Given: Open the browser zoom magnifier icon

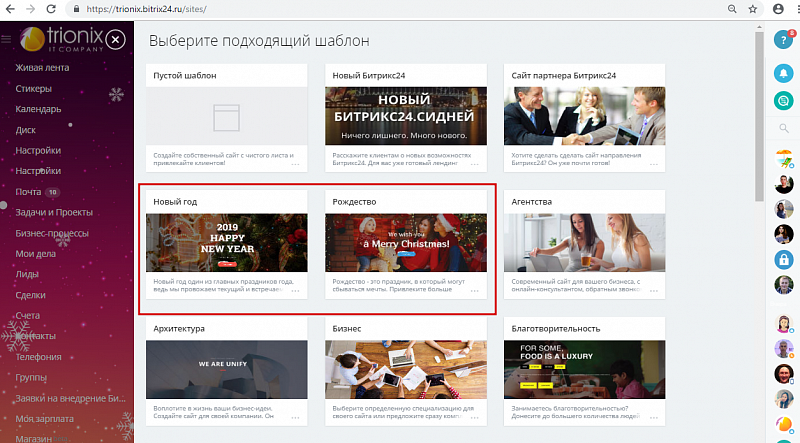Looking at the screenshot, I should [732, 9].
